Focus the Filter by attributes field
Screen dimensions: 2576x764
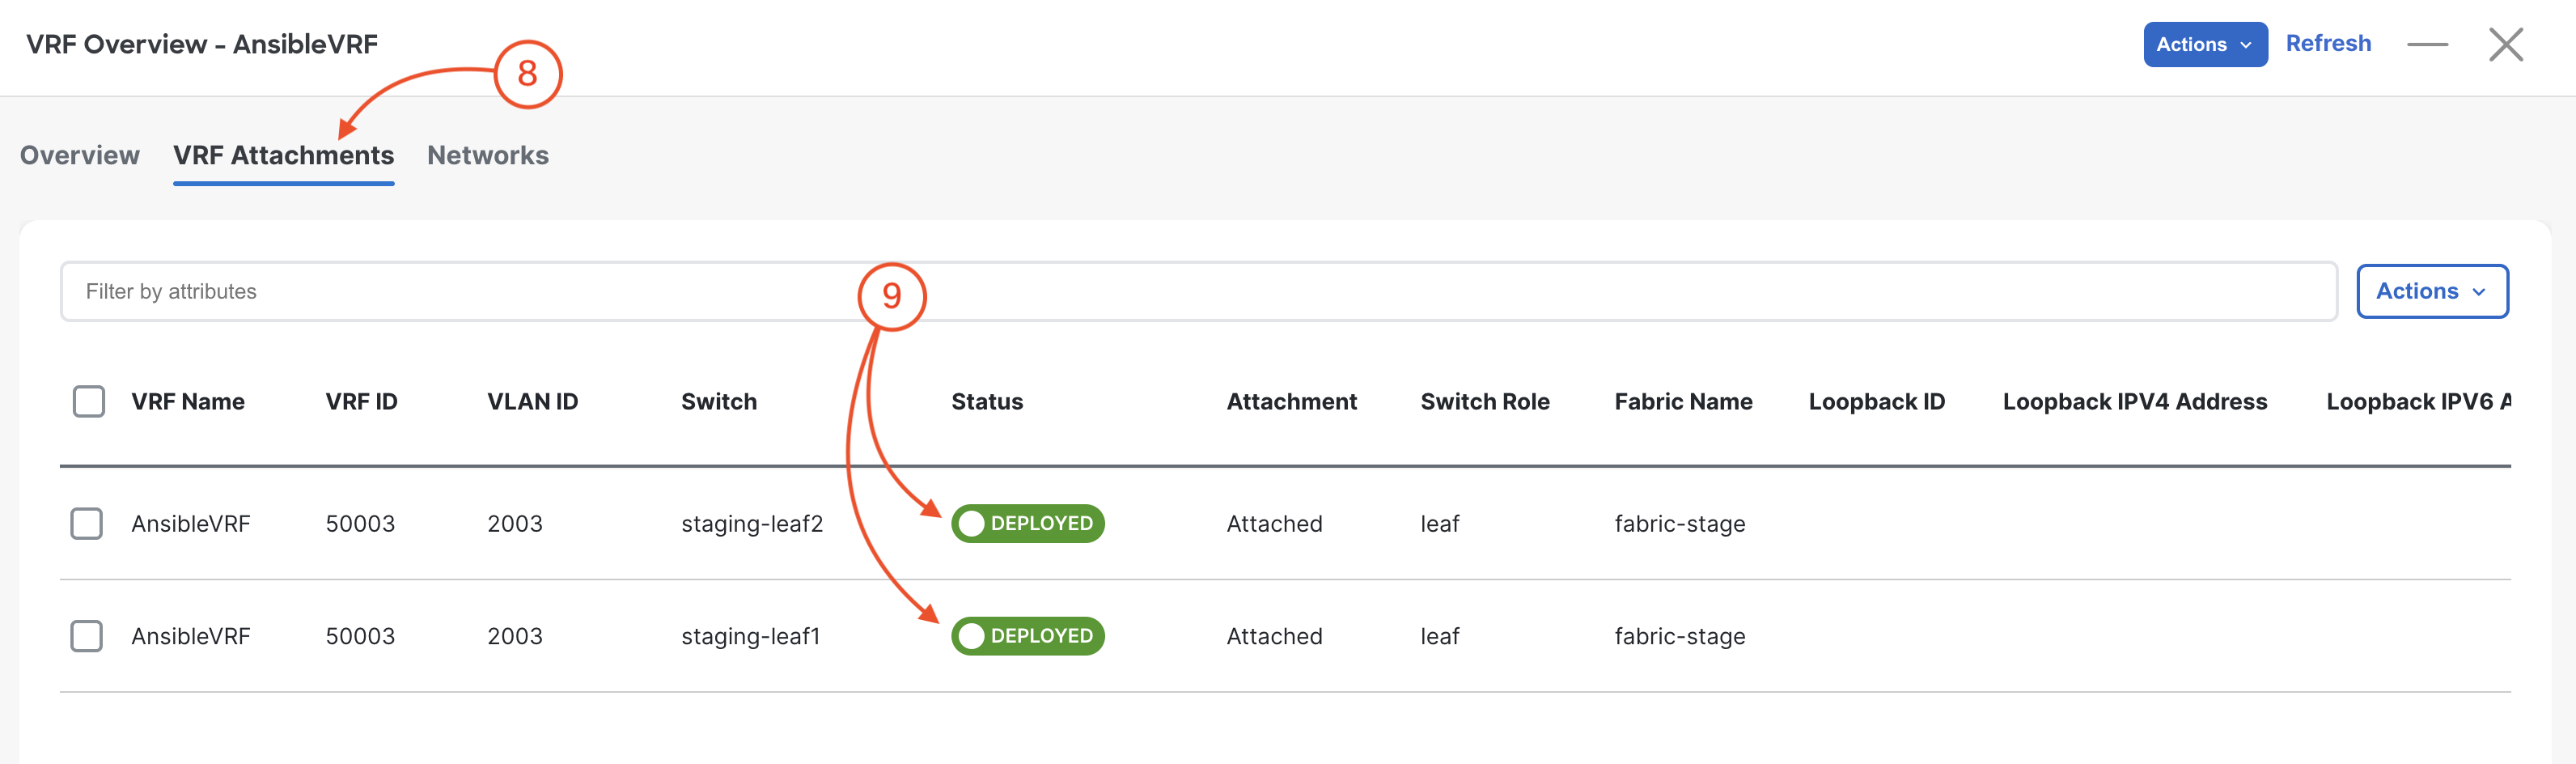coord(1198,291)
